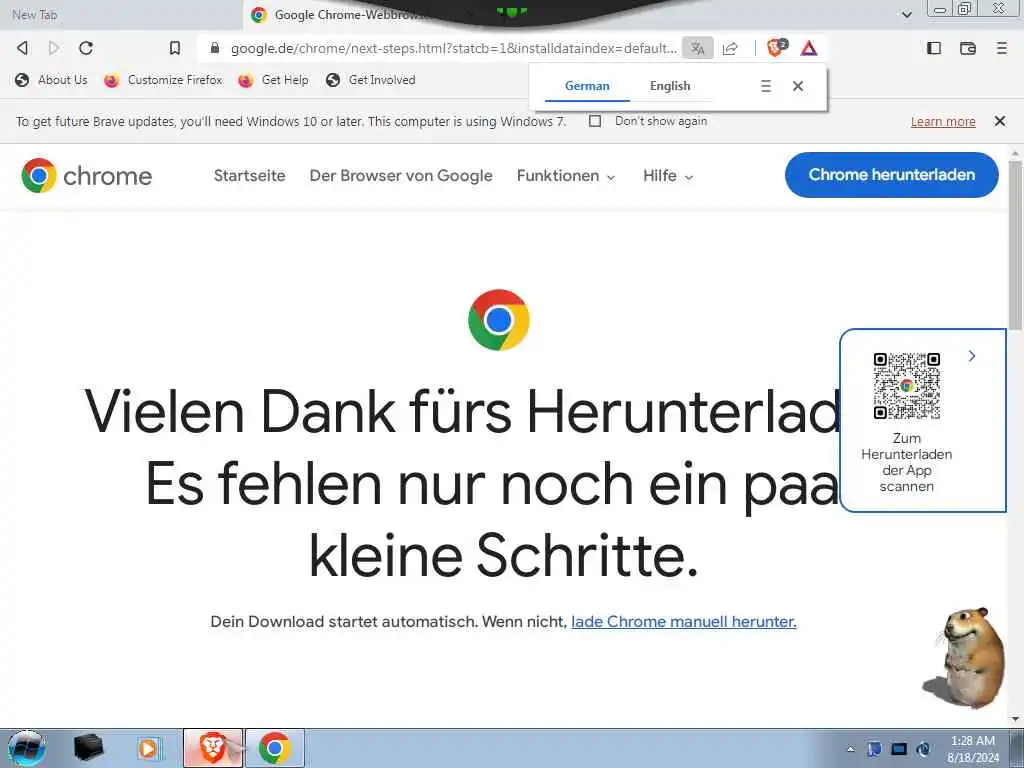Click Chrome herunterladen button
1024x768 pixels.
click(x=891, y=174)
